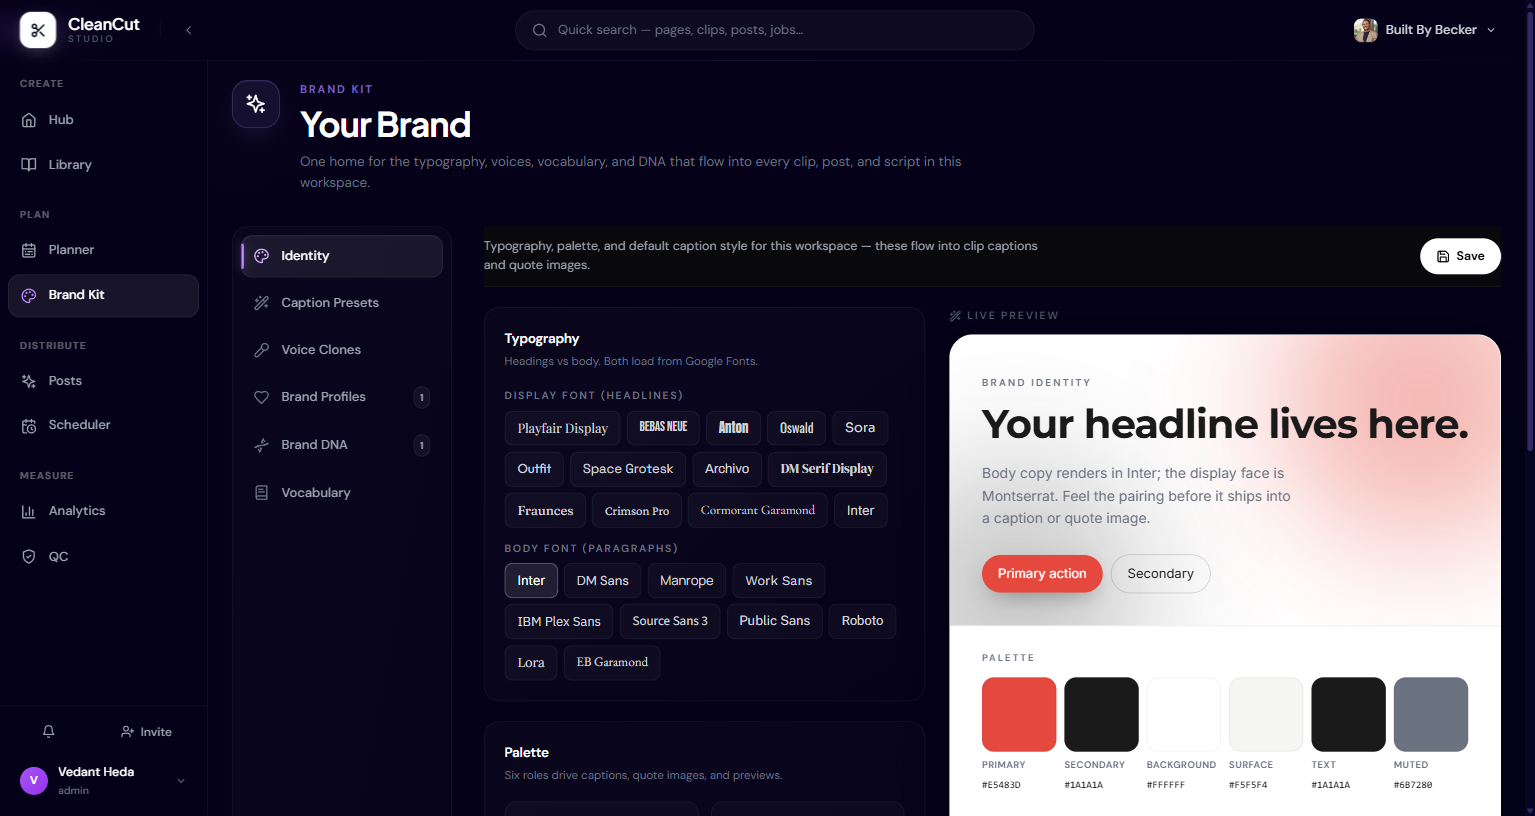1535x816 pixels.
Task: Click the Brand Profiles heart icon
Action: click(262, 397)
